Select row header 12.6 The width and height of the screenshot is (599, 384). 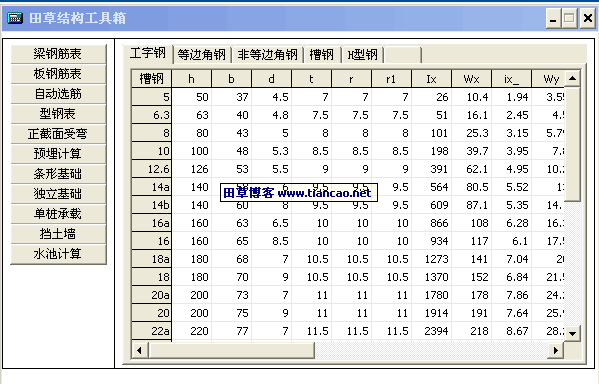tap(152, 169)
